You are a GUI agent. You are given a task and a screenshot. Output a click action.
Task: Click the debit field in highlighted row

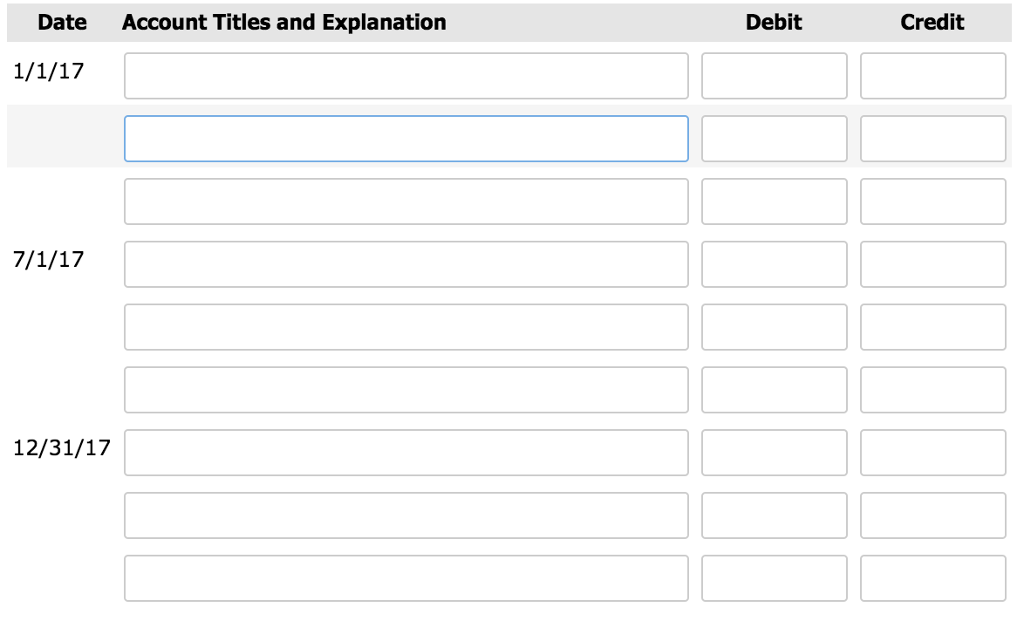tap(774, 139)
